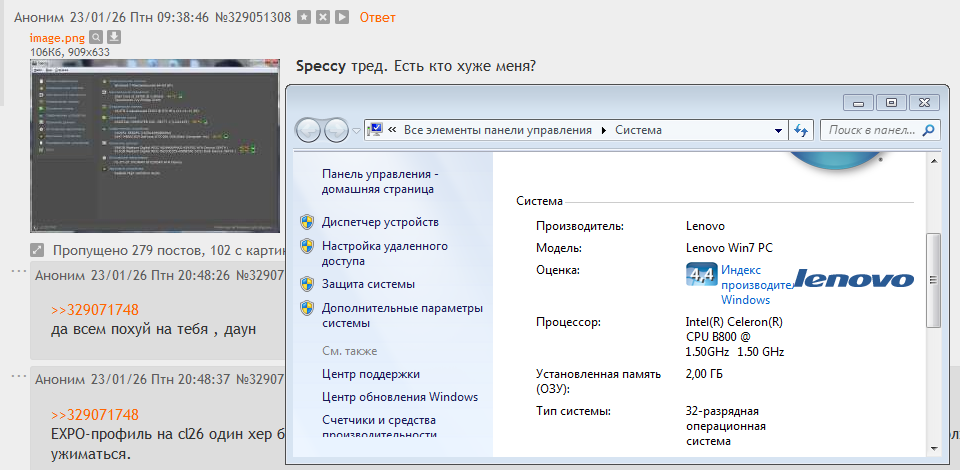Click the См. также heading
Viewport: 960px width, 470px height.
click(350, 351)
